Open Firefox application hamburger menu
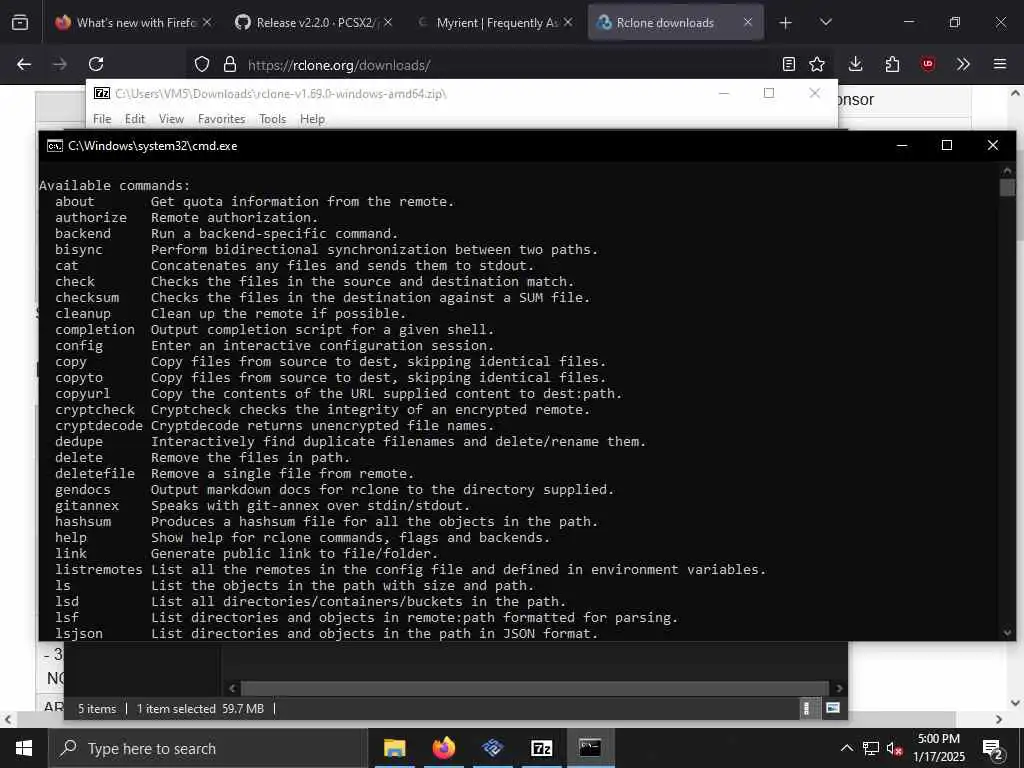 (1000, 64)
